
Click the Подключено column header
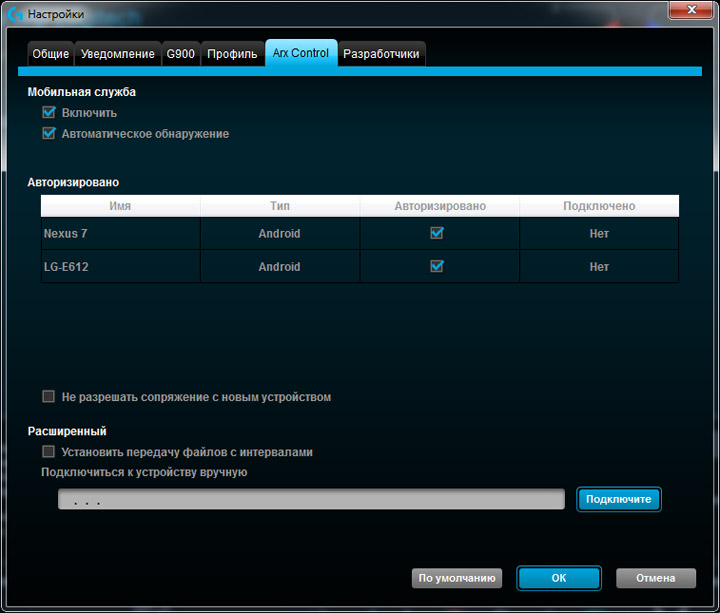(599, 206)
